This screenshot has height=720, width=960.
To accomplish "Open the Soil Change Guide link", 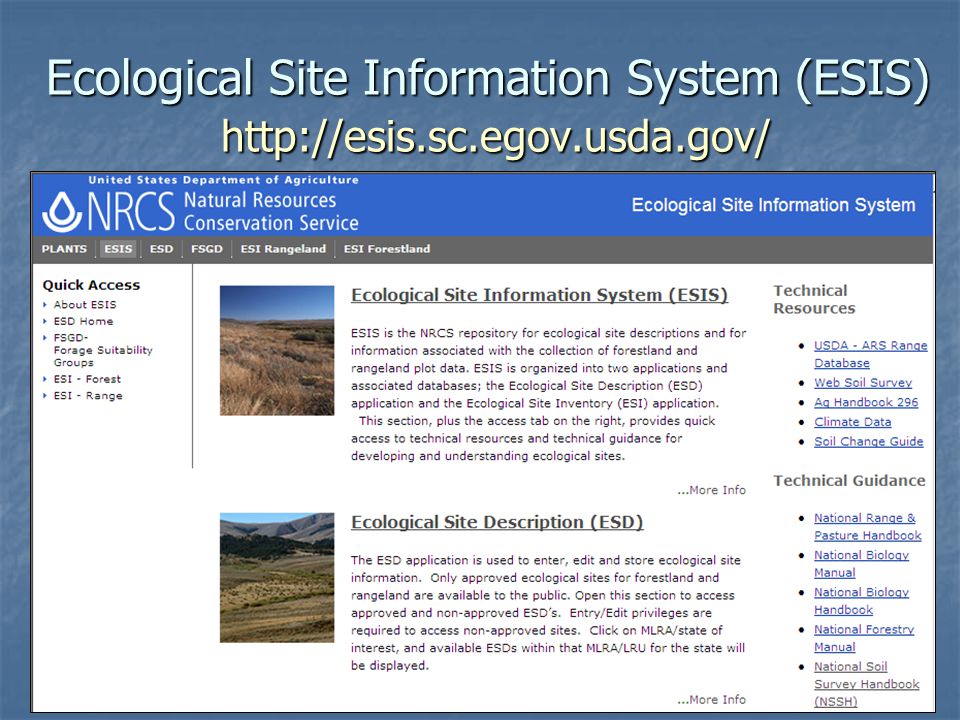I will 868,441.
